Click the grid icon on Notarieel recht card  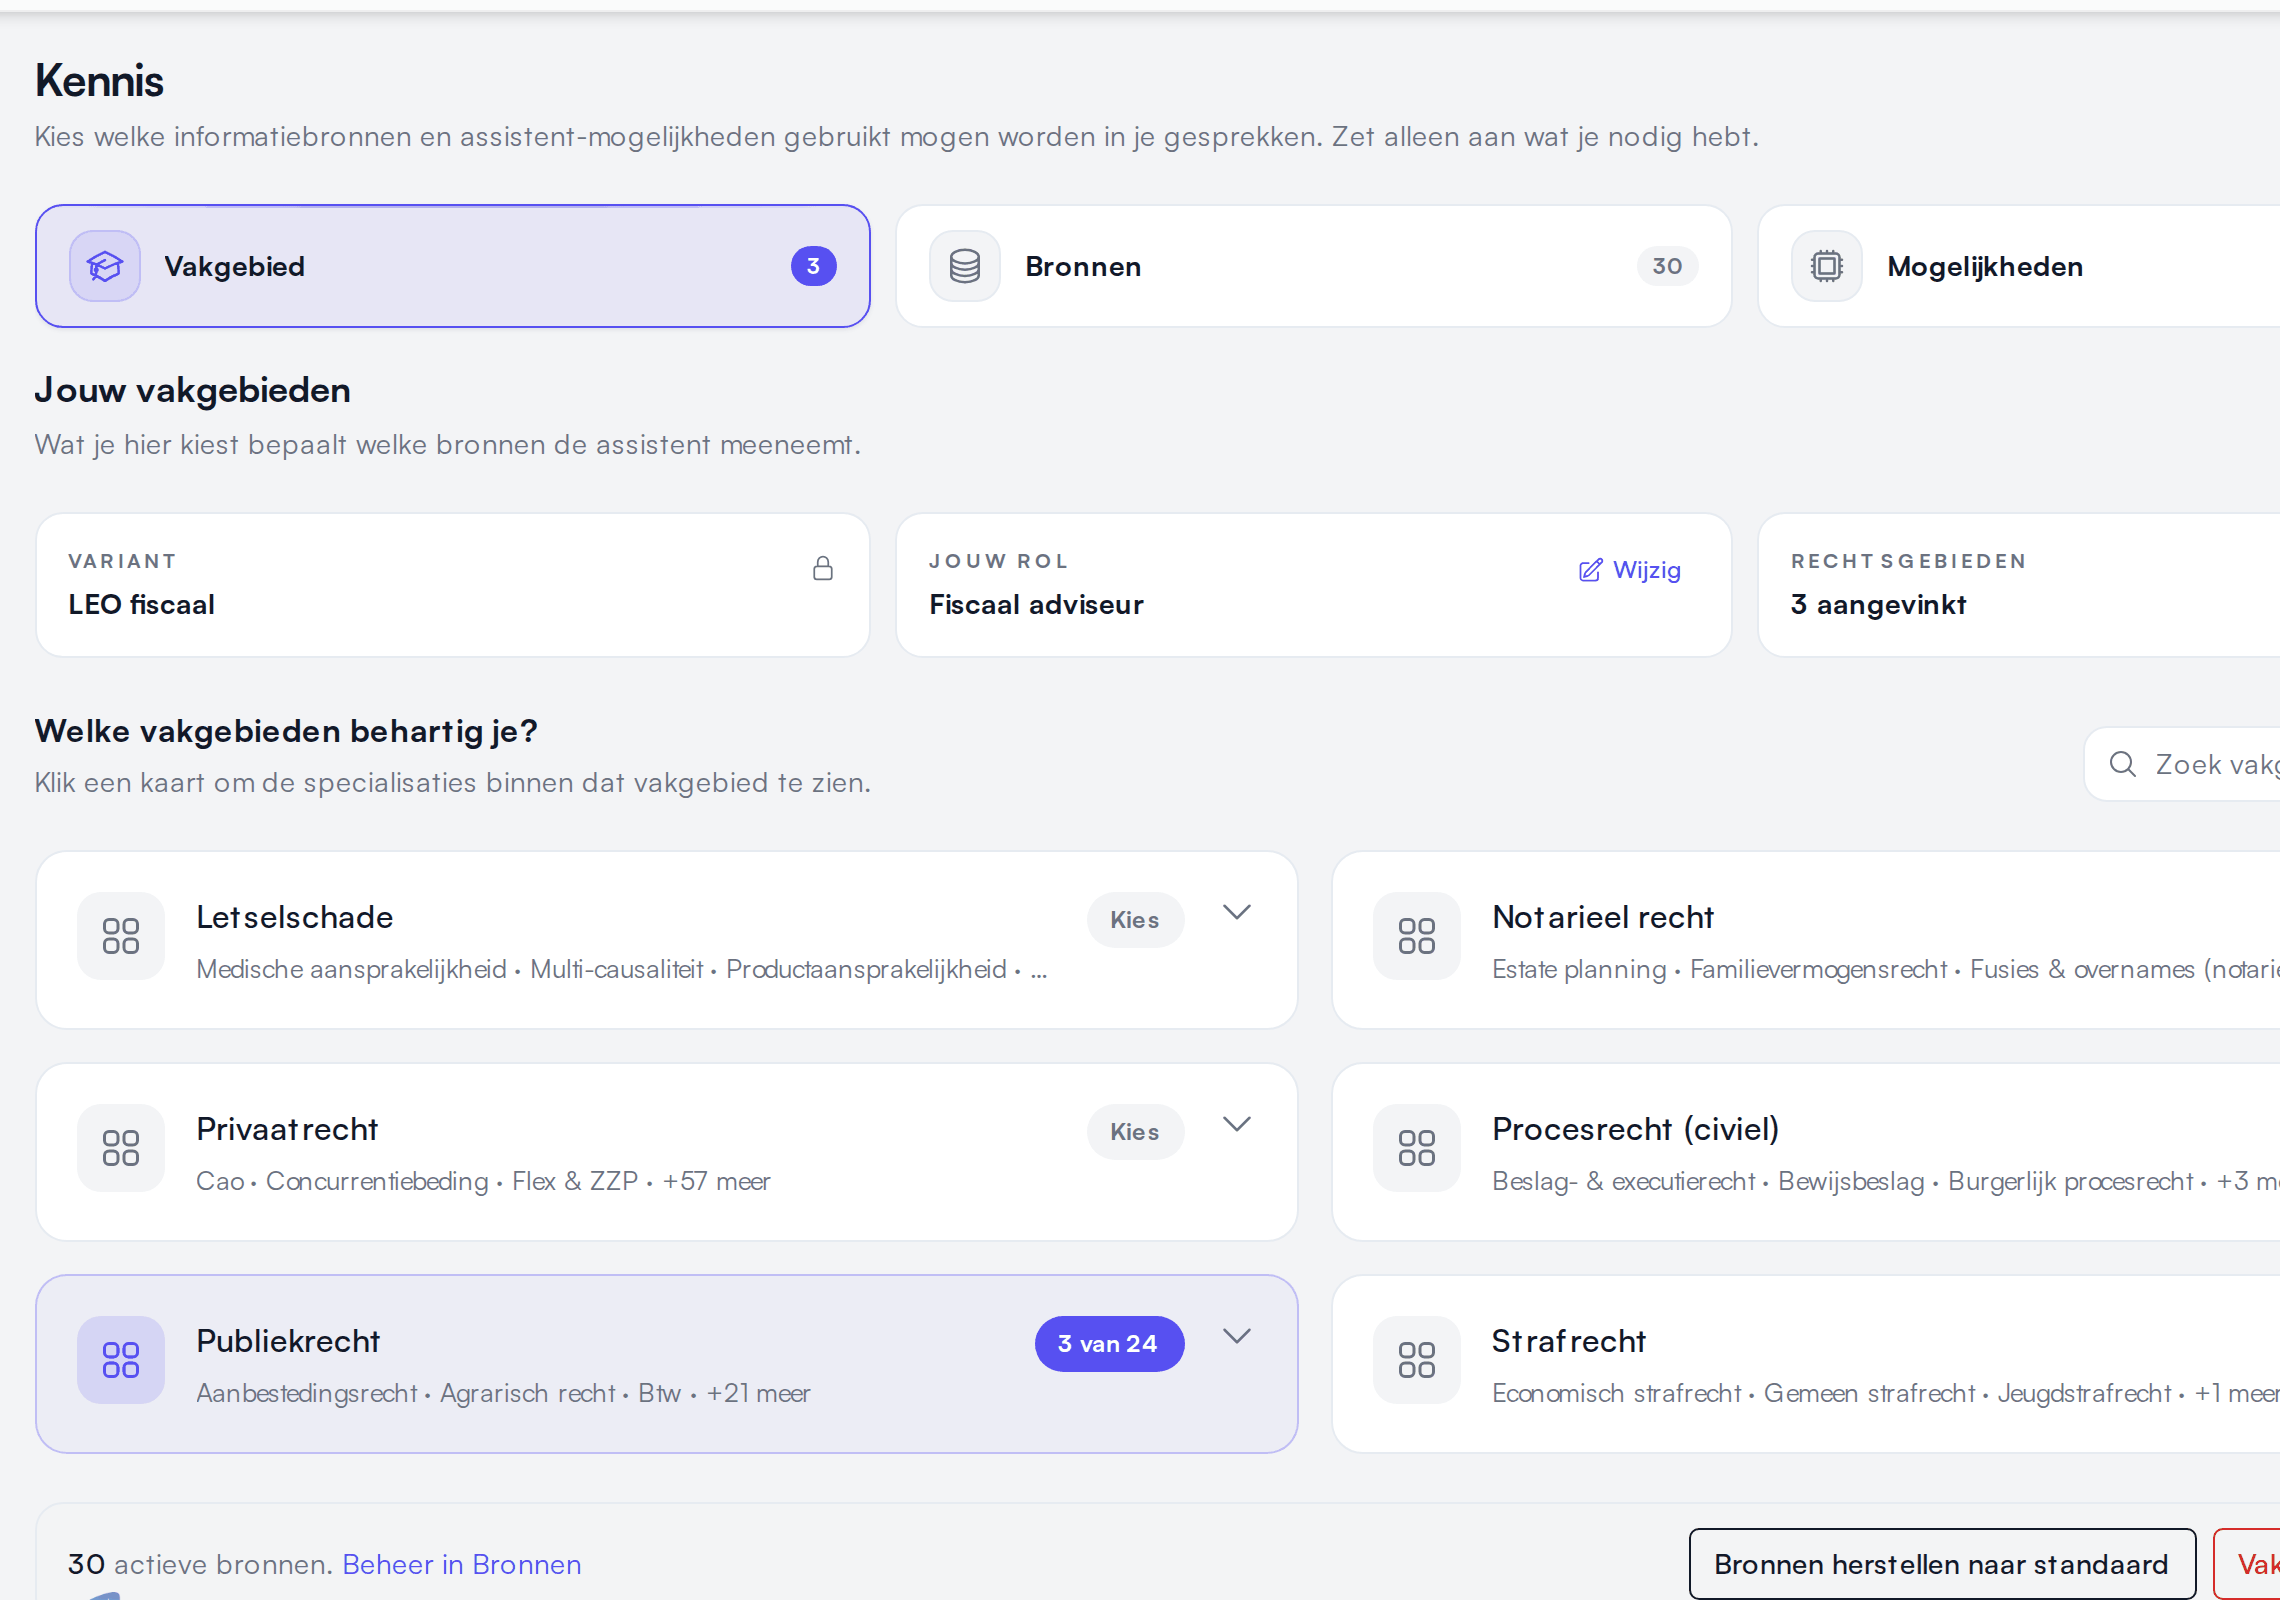(1417, 936)
